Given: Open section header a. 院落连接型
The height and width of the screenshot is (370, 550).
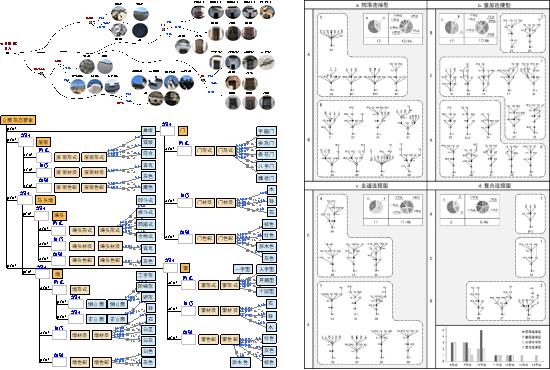Looking at the screenshot, I should (x=367, y=5).
